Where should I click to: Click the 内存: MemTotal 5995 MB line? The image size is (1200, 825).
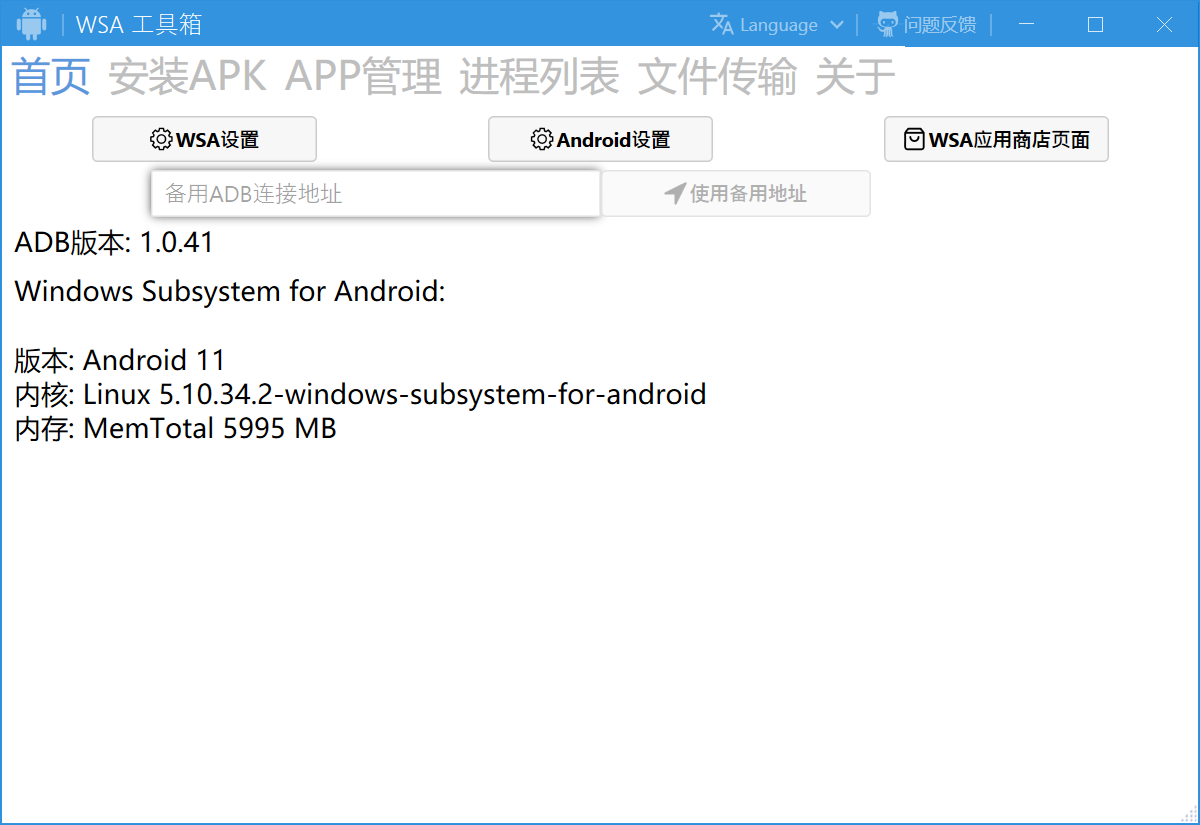[175, 429]
